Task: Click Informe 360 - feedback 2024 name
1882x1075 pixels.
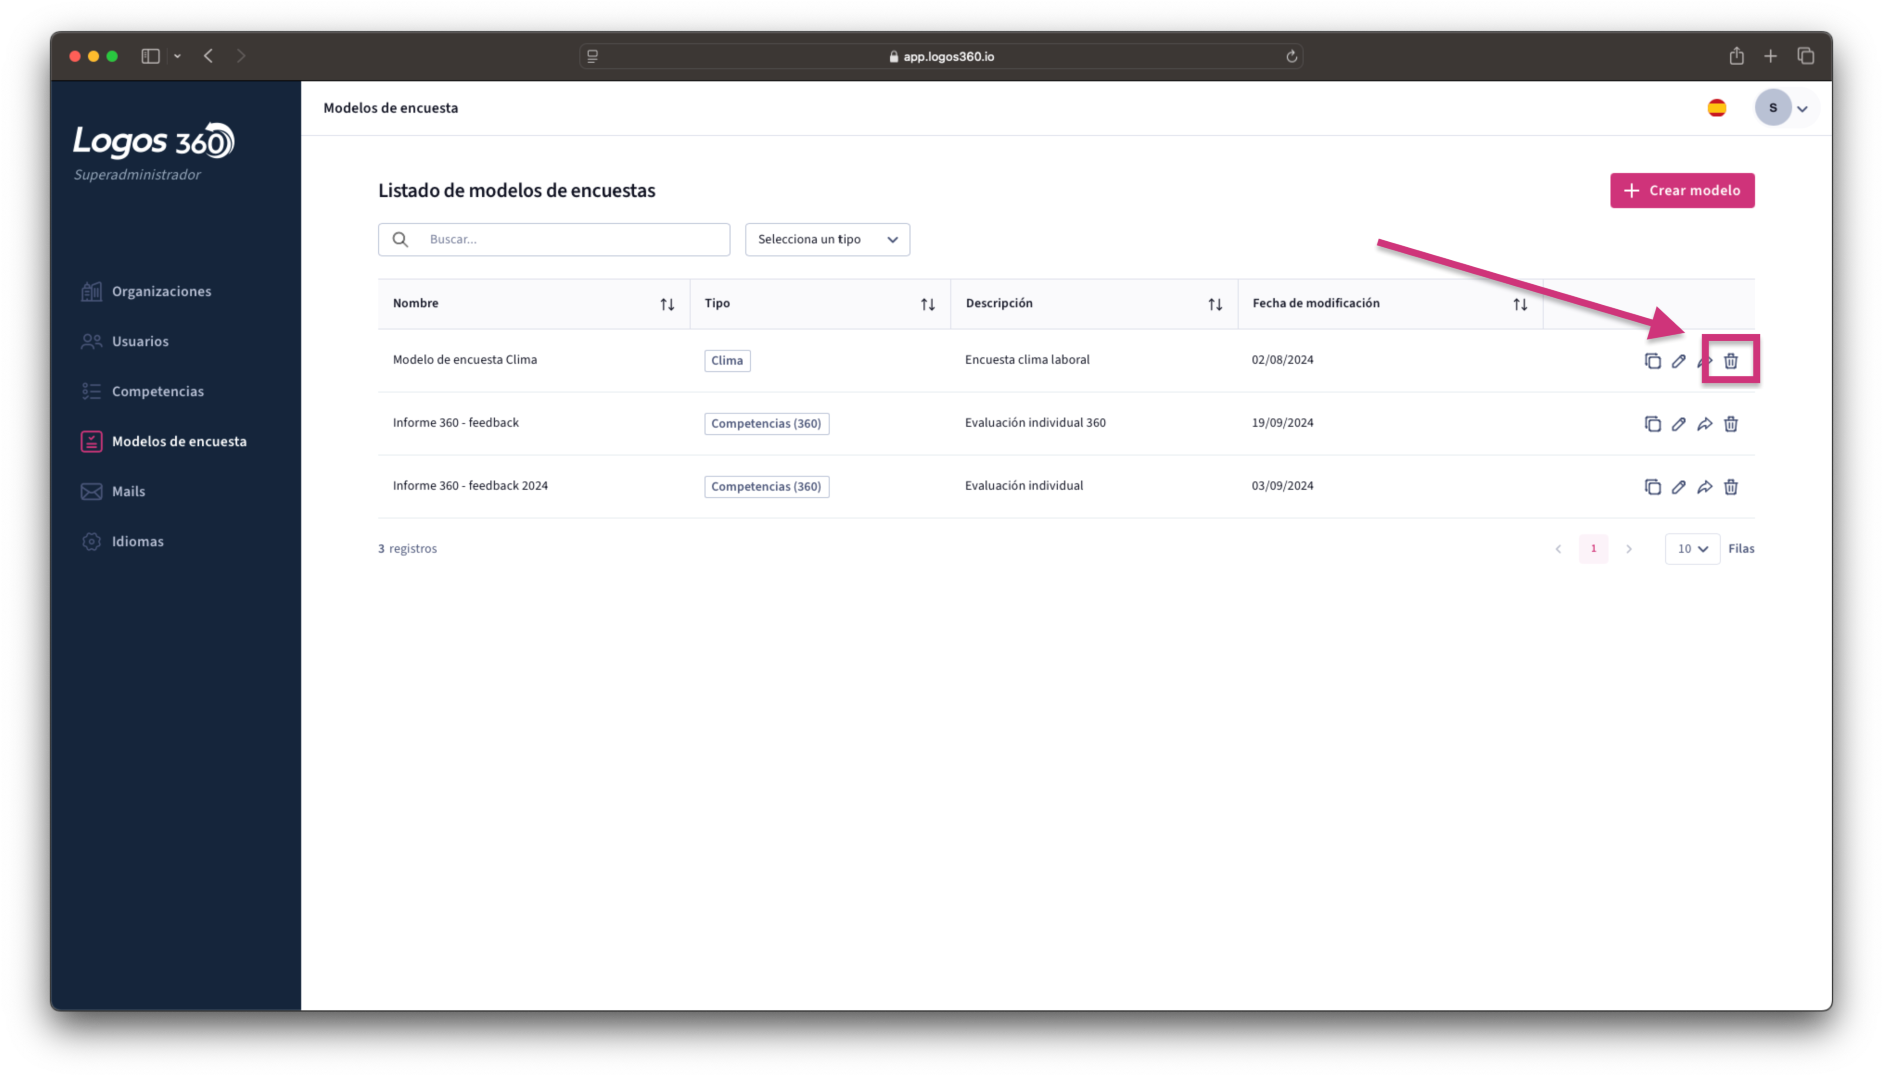Action: coord(470,486)
